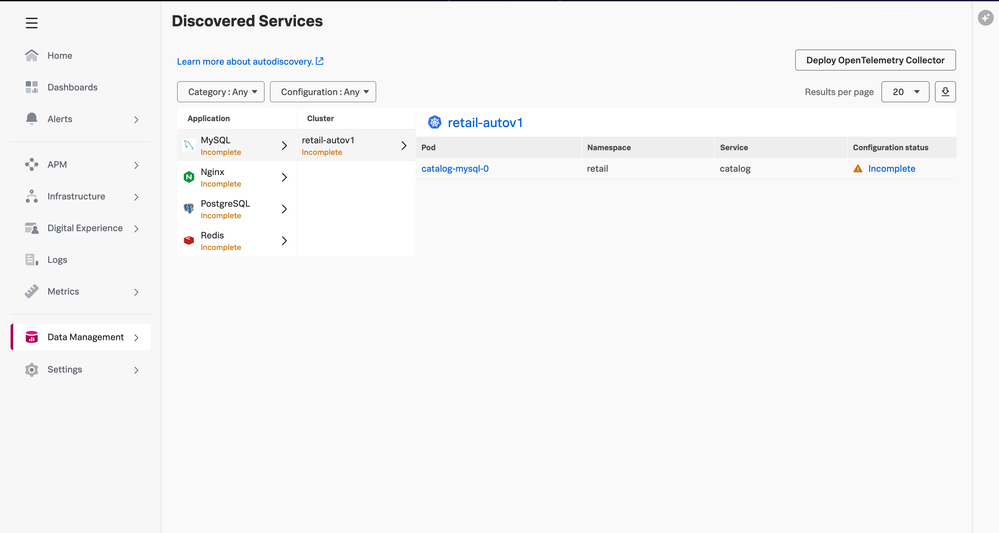Click the hamburger menu icon
Image resolution: width=999 pixels, height=533 pixels.
coord(32,23)
